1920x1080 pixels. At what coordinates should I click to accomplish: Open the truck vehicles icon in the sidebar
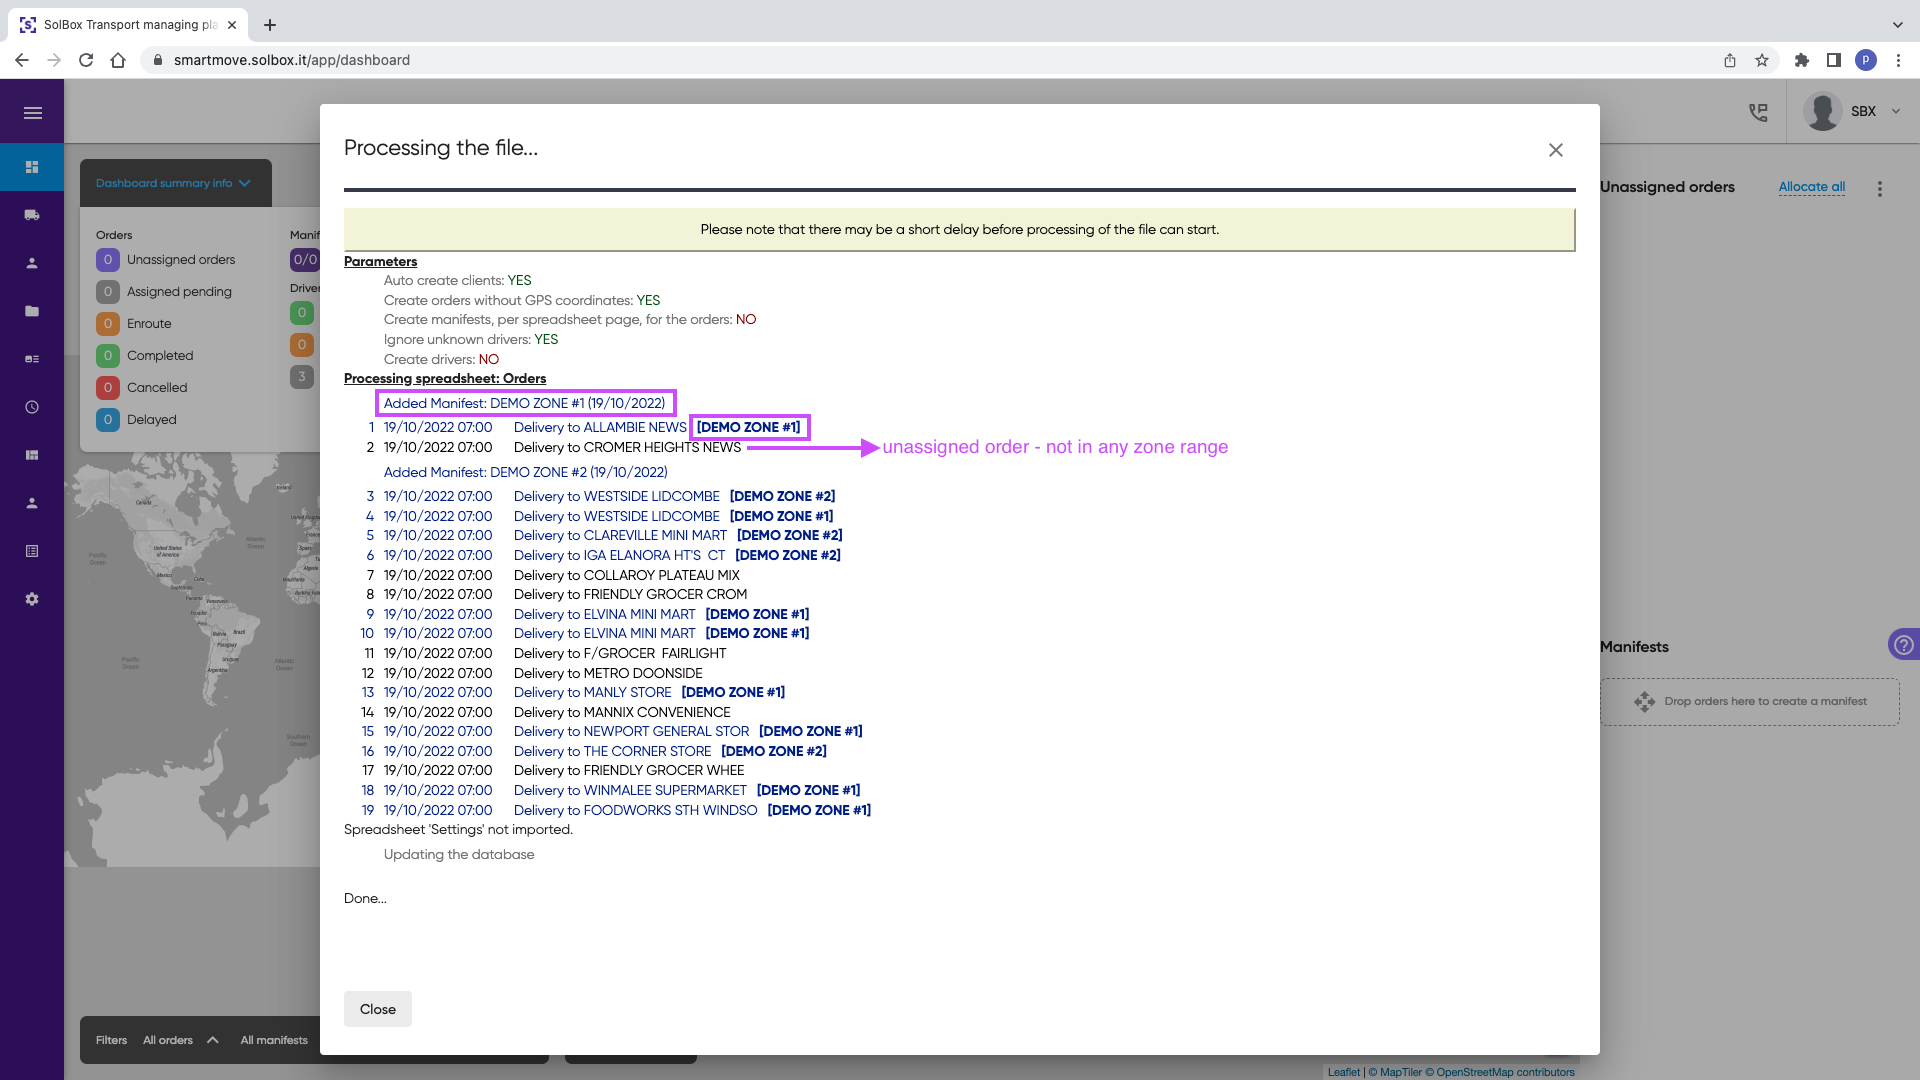pyautogui.click(x=32, y=215)
